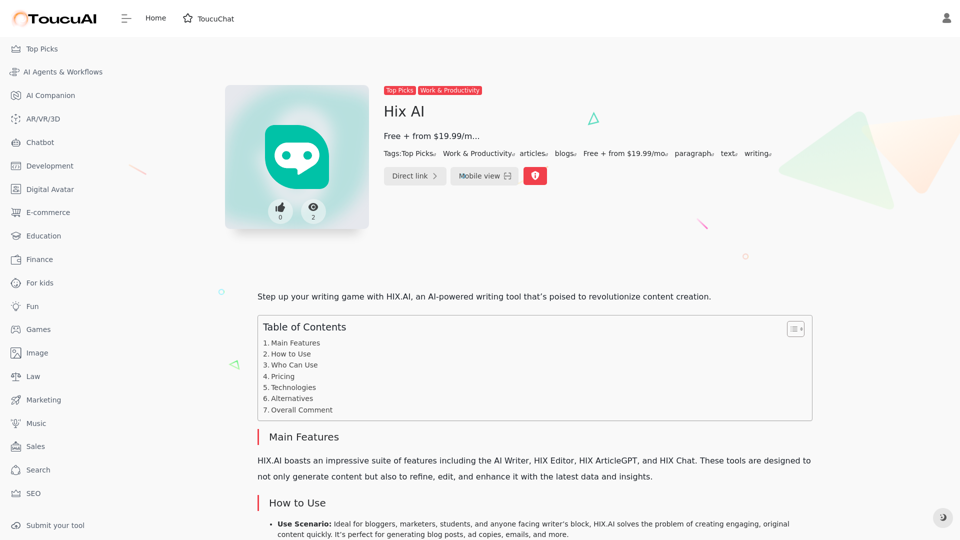Jump to How to Use in contents
Screen dimensions: 960x540
pyautogui.click(x=291, y=354)
